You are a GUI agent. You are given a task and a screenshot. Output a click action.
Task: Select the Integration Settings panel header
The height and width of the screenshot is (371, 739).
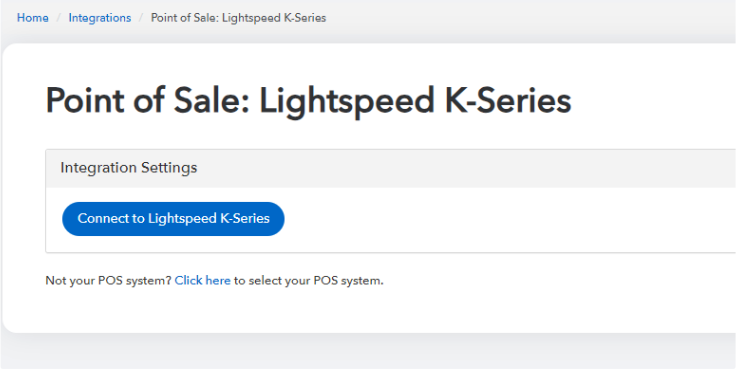click(391, 168)
